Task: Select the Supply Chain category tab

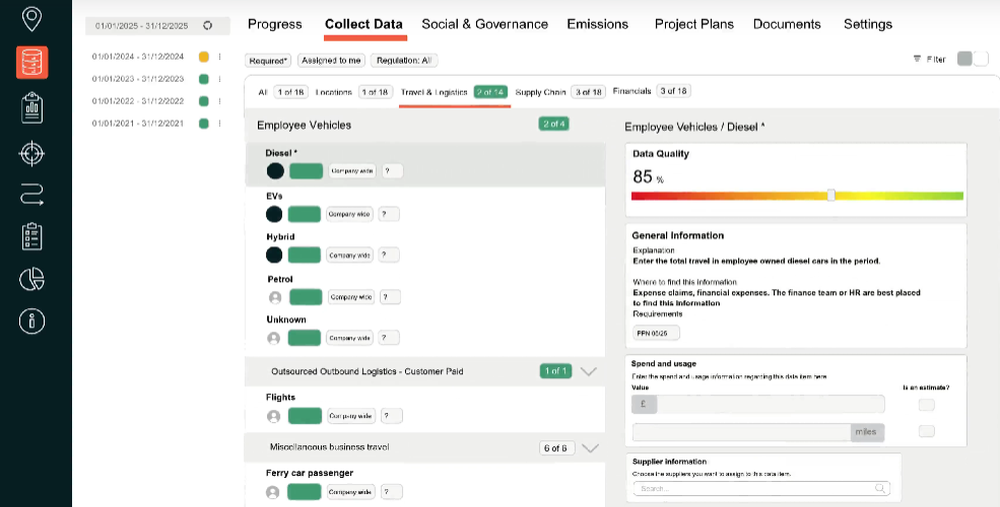Action: [x=561, y=92]
